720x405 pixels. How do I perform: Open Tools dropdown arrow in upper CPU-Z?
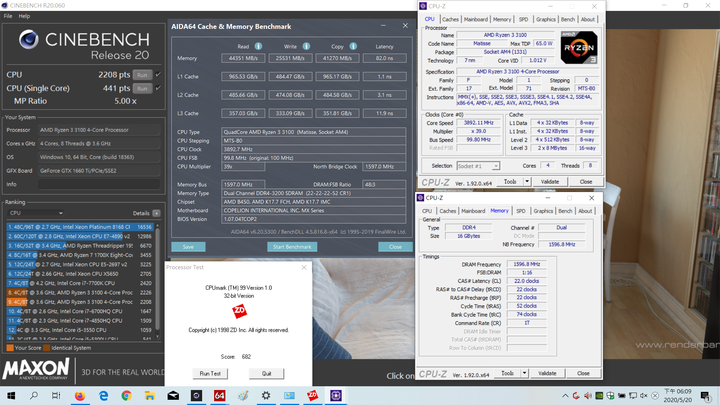tap(527, 182)
